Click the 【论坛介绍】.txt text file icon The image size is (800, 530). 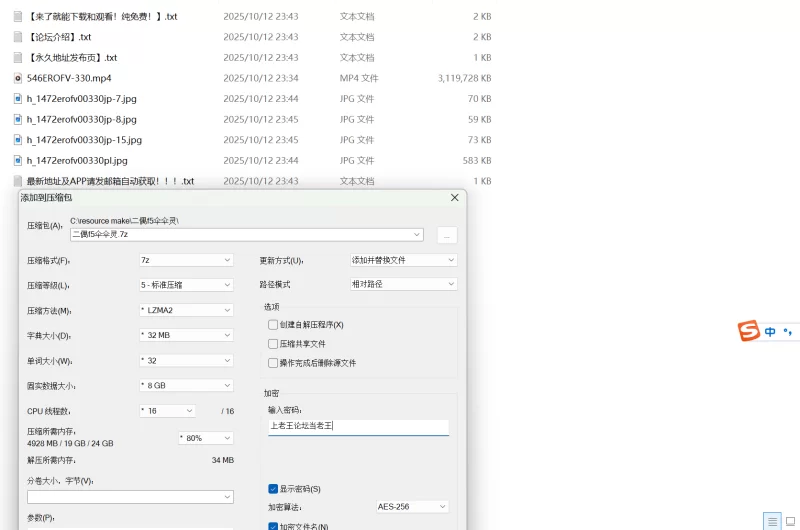click(18, 37)
